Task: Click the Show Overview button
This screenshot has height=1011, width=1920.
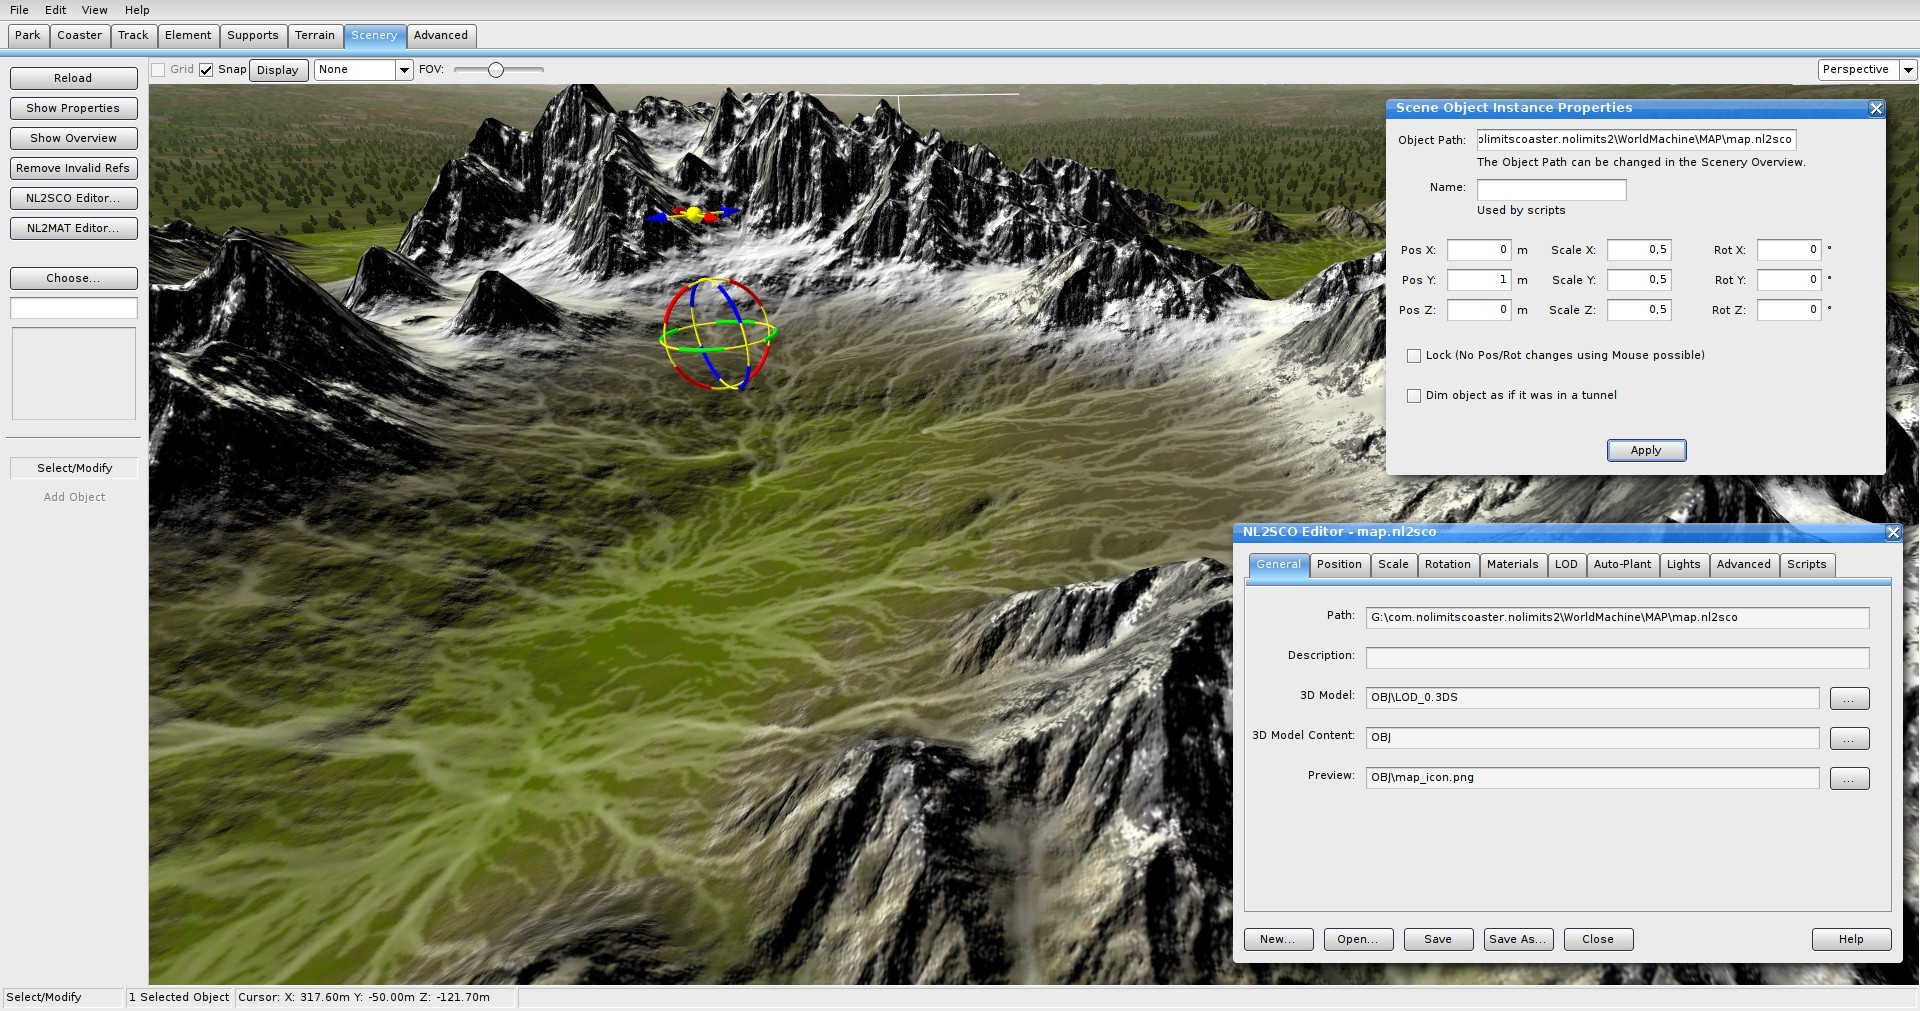Action: coord(73,138)
